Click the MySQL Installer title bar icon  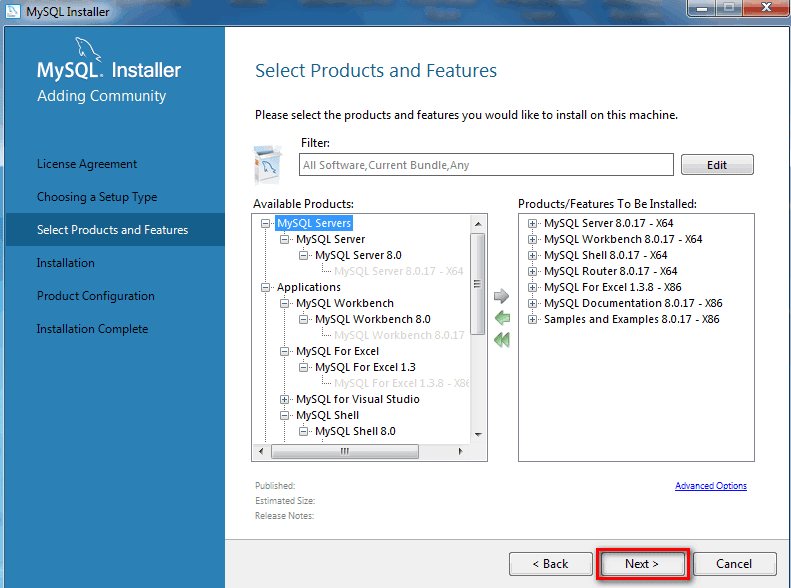click(13, 11)
